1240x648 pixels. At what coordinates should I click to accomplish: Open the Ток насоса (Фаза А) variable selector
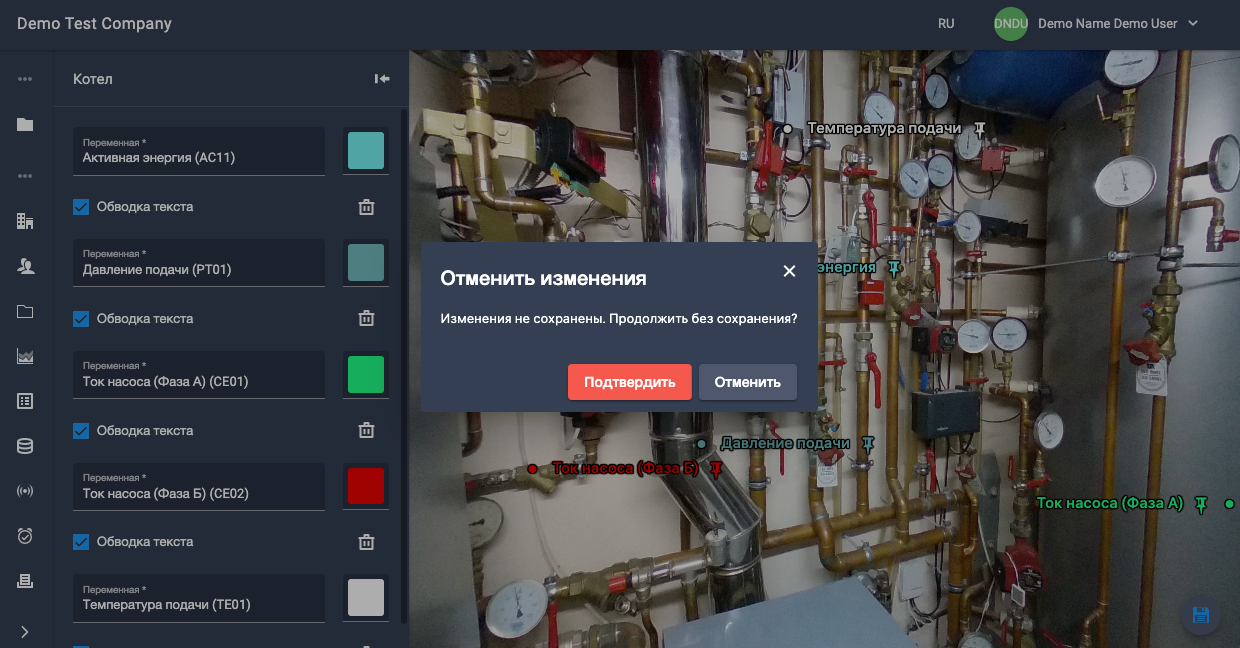199,374
